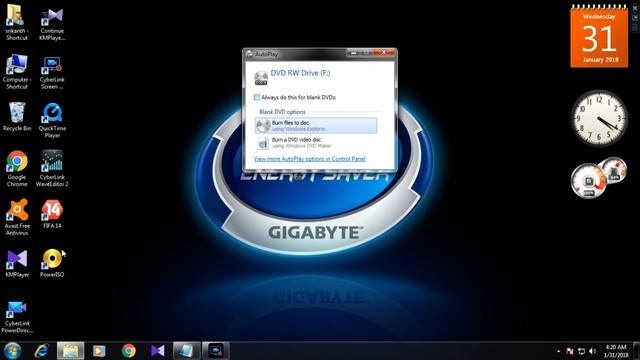The width and height of the screenshot is (640, 360).
Task: Open the Recycle Bin
Action: pyautogui.click(x=17, y=117)
